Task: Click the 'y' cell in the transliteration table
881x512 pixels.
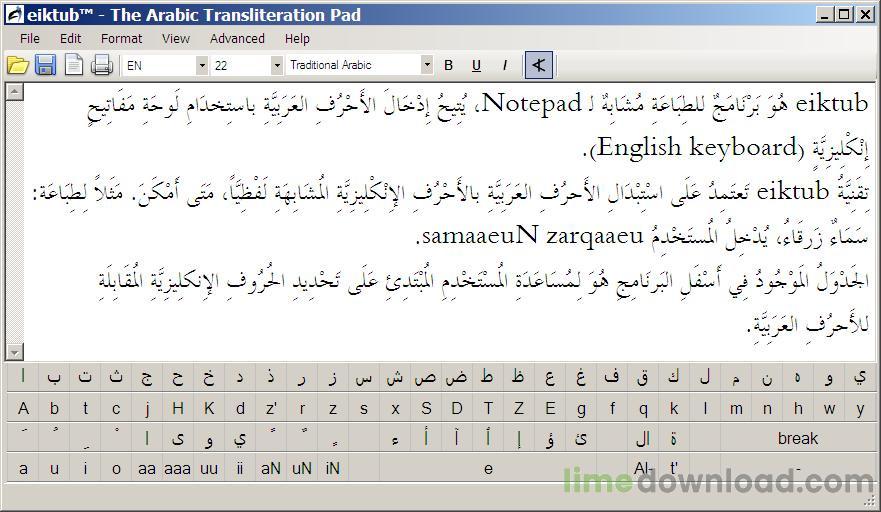Action: coord(860,408)
